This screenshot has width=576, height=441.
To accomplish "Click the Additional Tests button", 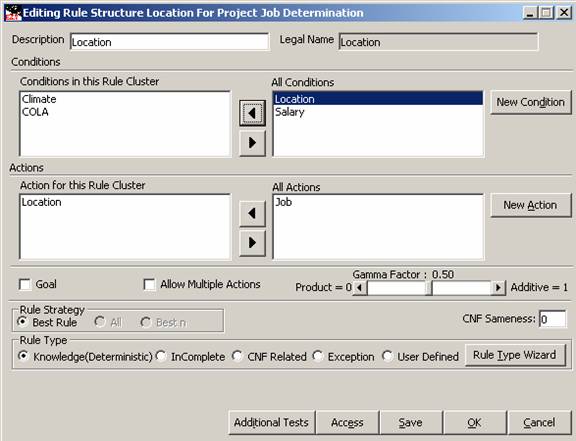I will pos(271,423).
